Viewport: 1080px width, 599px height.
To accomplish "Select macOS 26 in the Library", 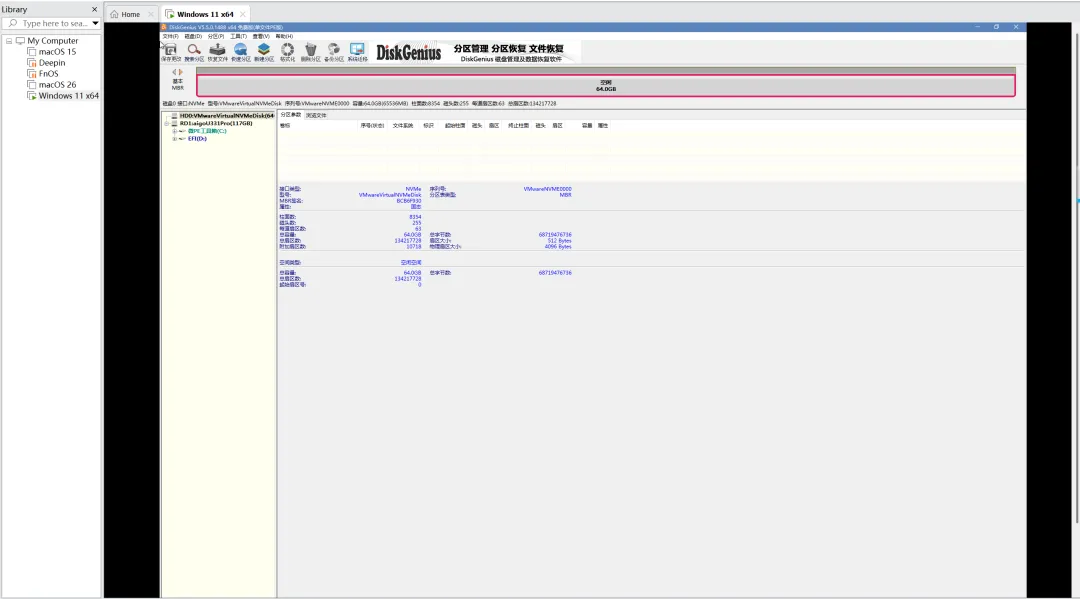I will tap(57, 85).
